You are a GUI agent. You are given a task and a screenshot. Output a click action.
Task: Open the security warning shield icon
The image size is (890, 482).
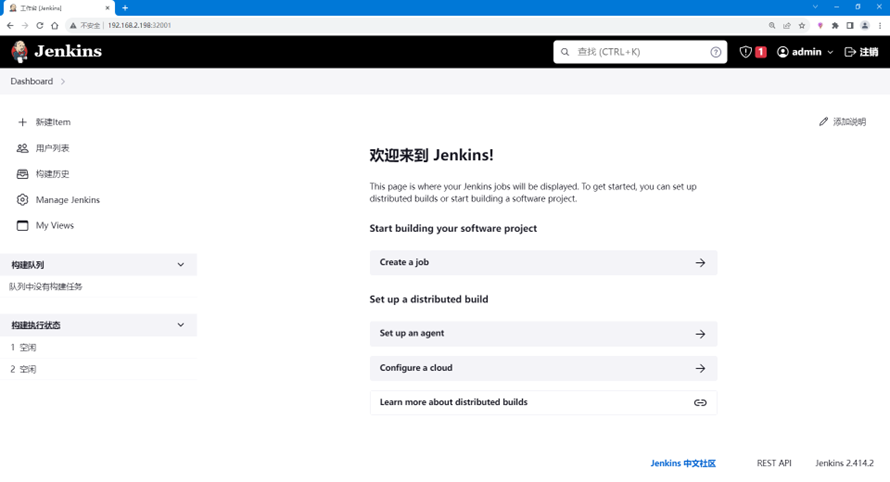coord(745,52)
